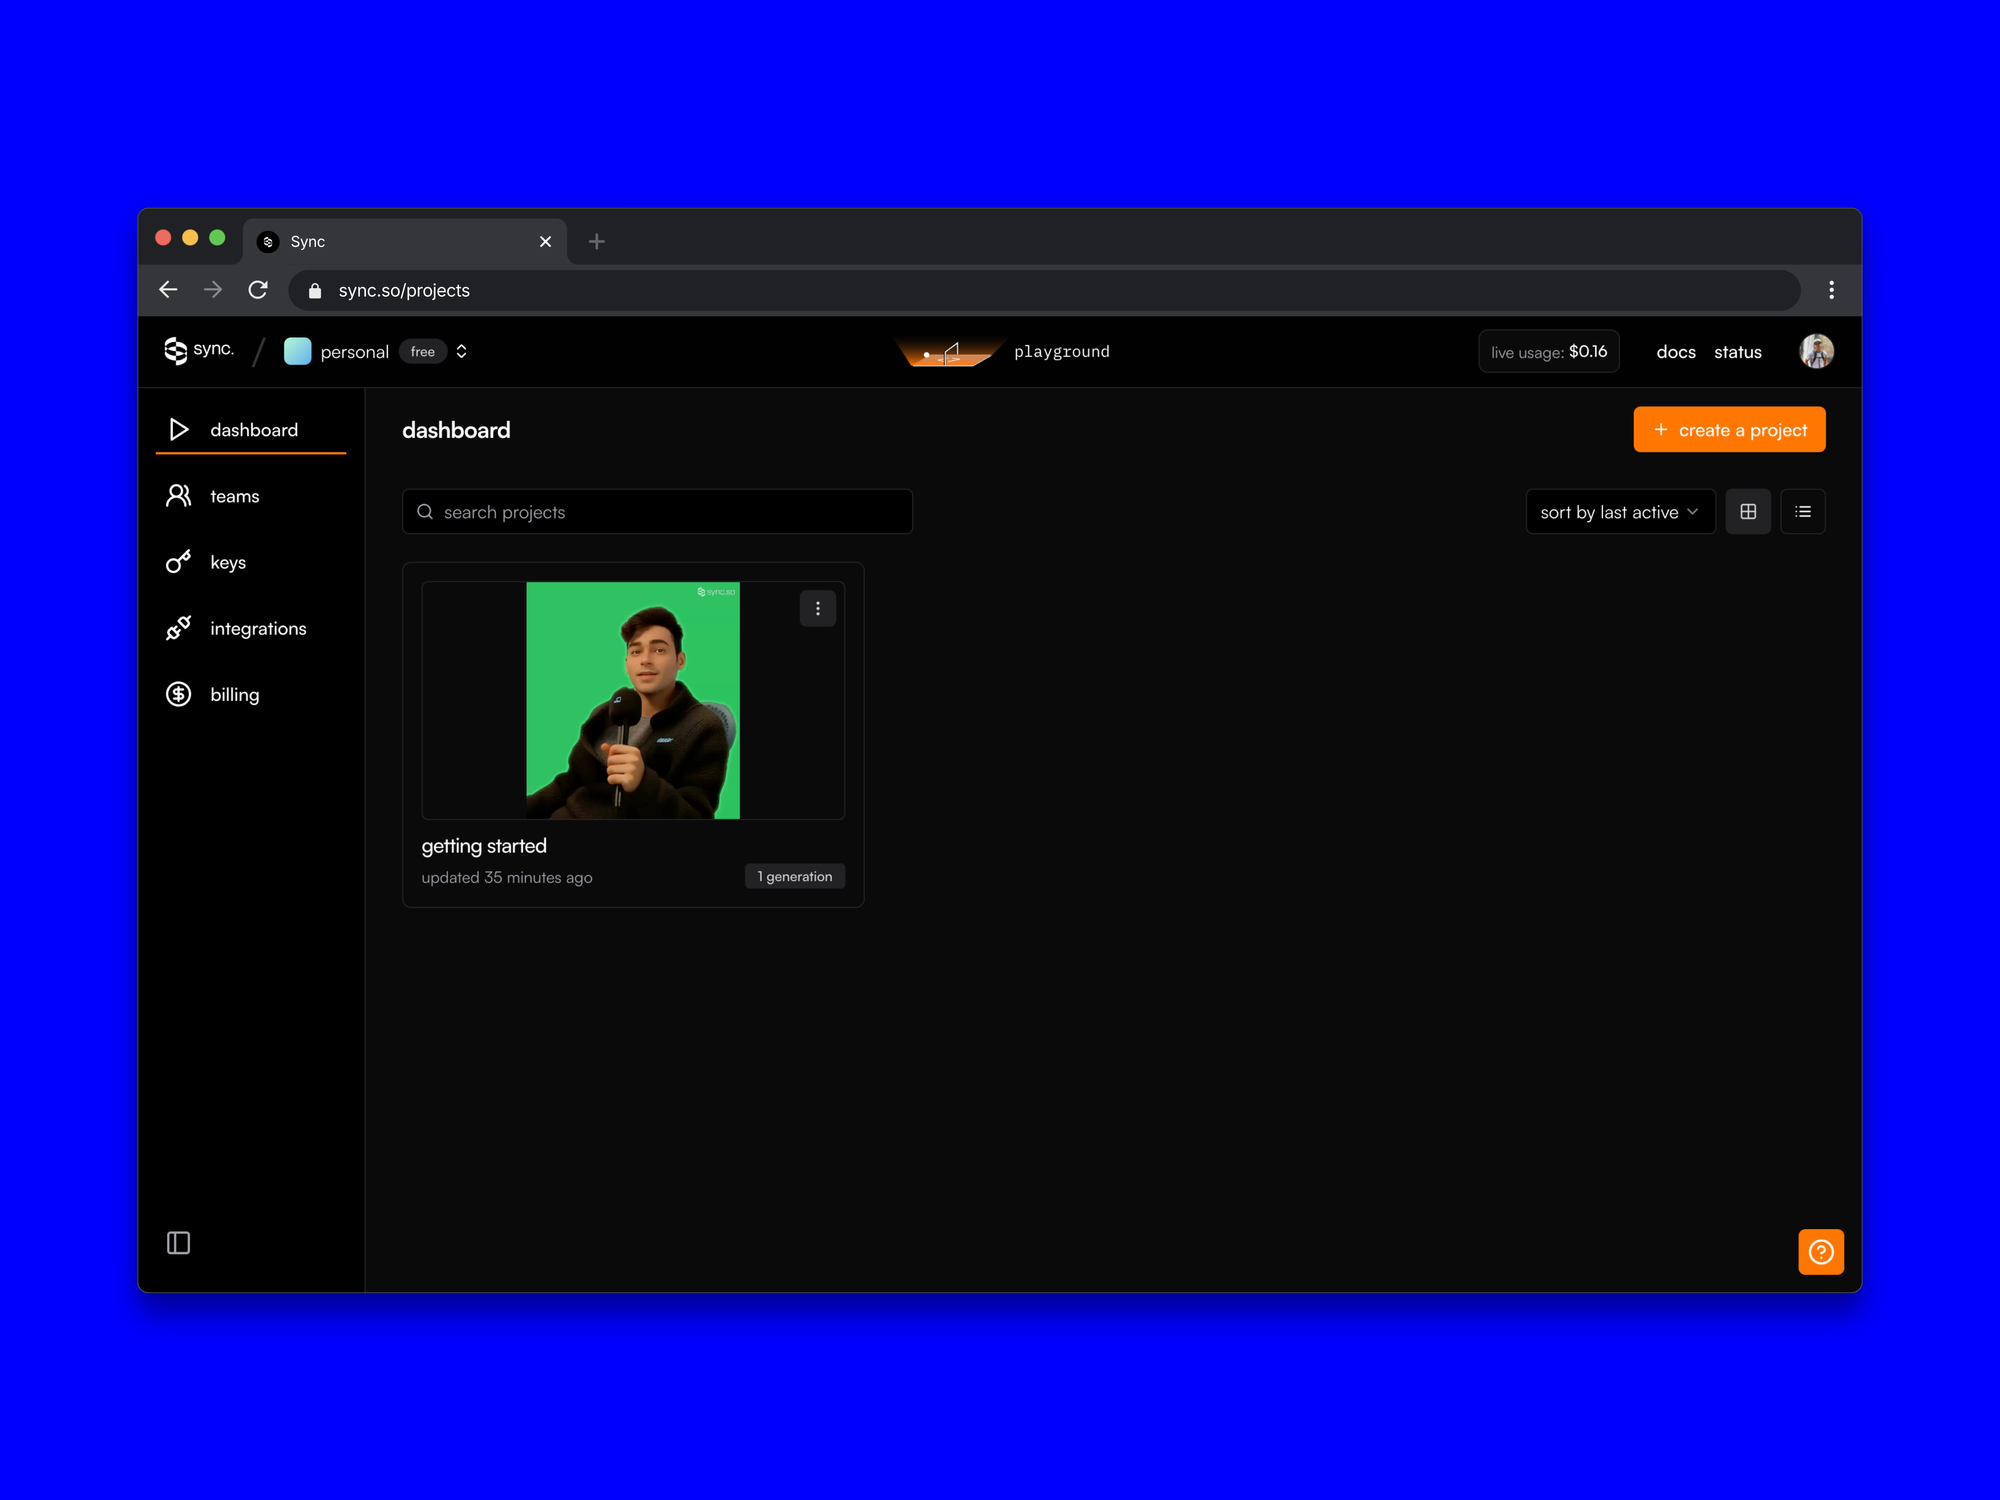Image resolution: width=2000 pixels, height=1500 pixels.
Task: Open three-dot menu on getting started project
Action: (817, 608)
